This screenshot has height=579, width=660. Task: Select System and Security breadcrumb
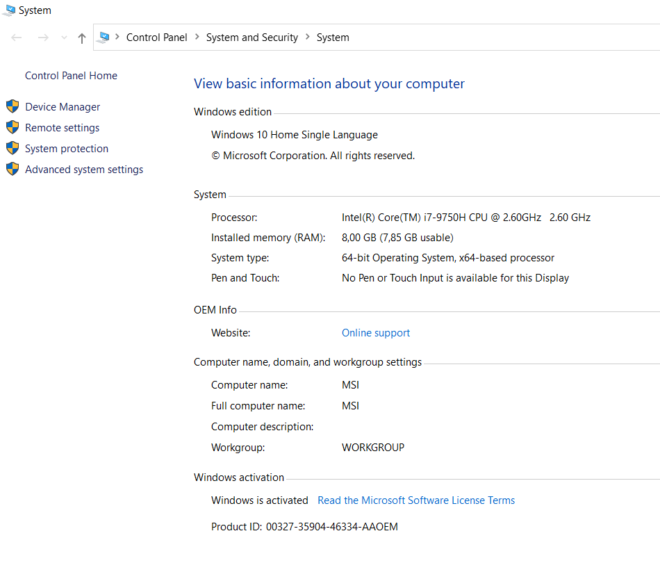tap(252, 37)
